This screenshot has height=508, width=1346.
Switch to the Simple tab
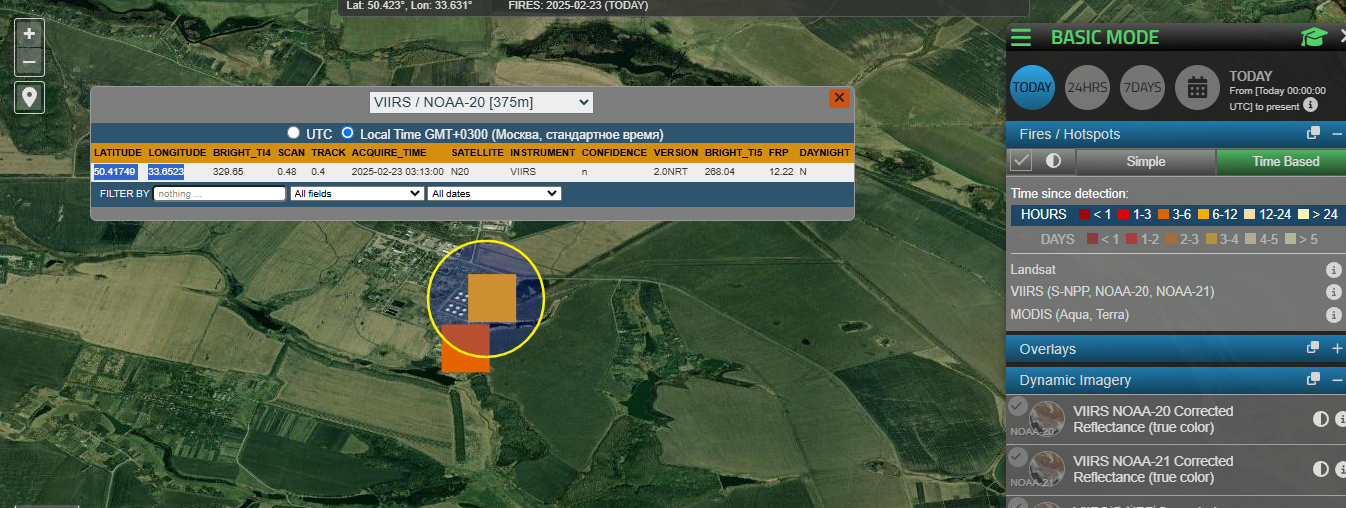point(1145,161)
